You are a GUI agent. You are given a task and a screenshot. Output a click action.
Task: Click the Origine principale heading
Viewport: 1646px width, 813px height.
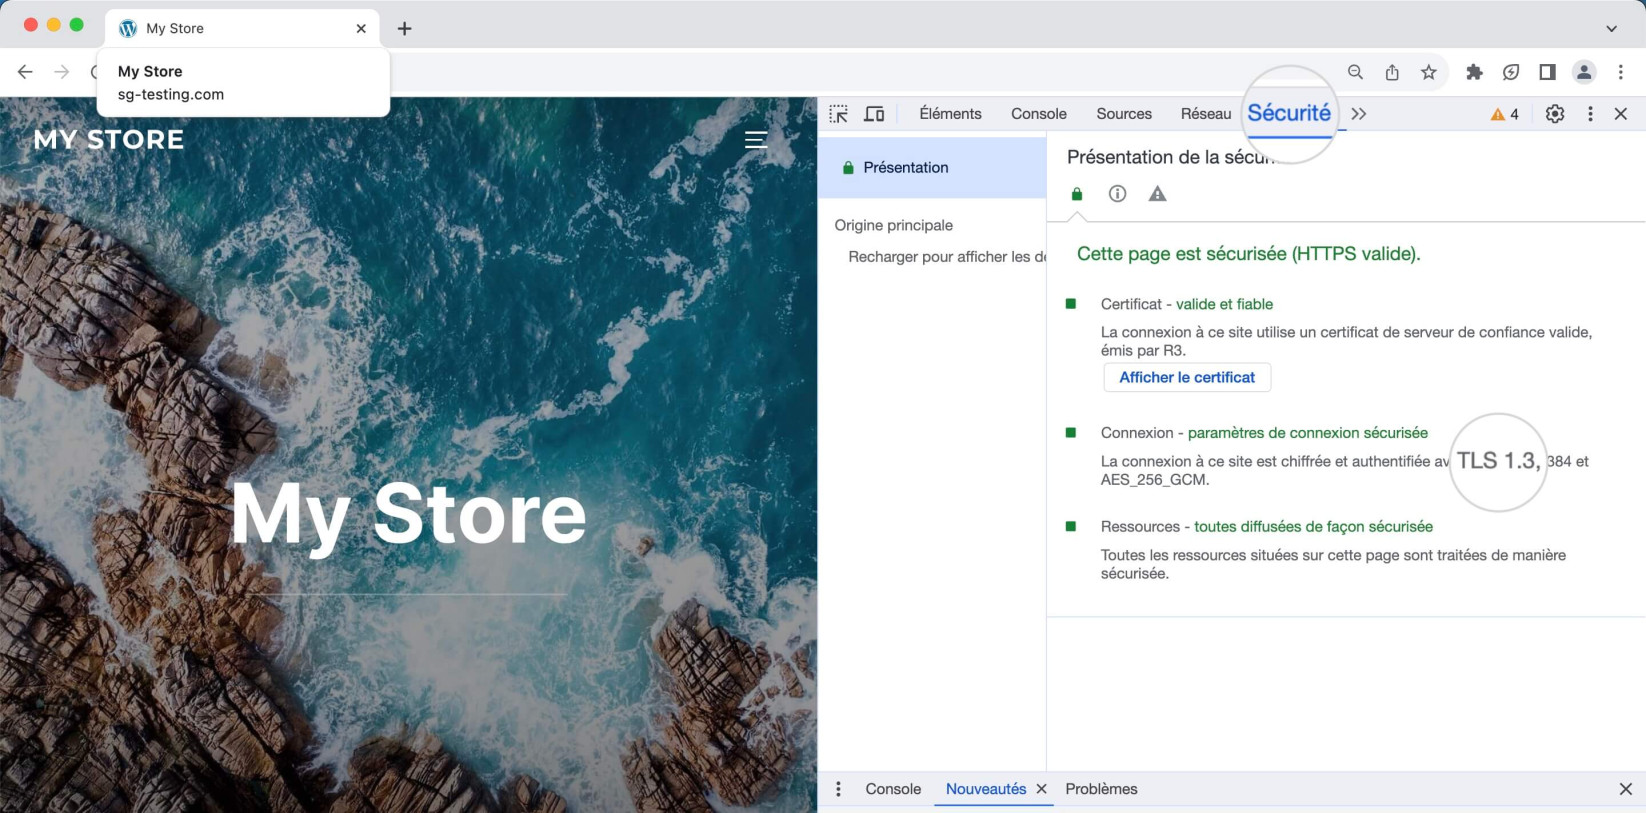point(894,225)
